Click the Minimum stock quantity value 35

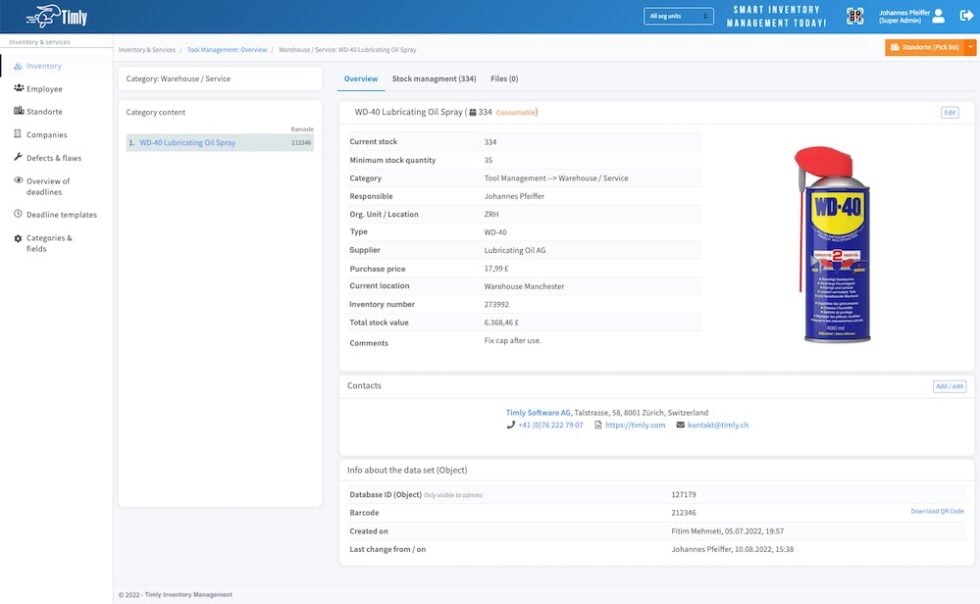click(x=488, y=160)
